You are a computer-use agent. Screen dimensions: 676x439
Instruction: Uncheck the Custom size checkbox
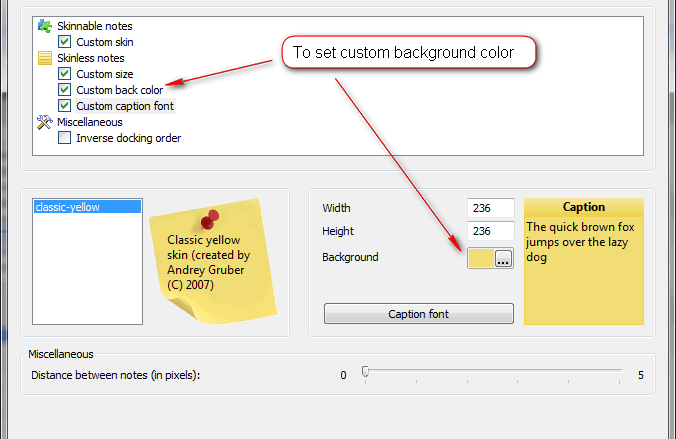[64, 74]
